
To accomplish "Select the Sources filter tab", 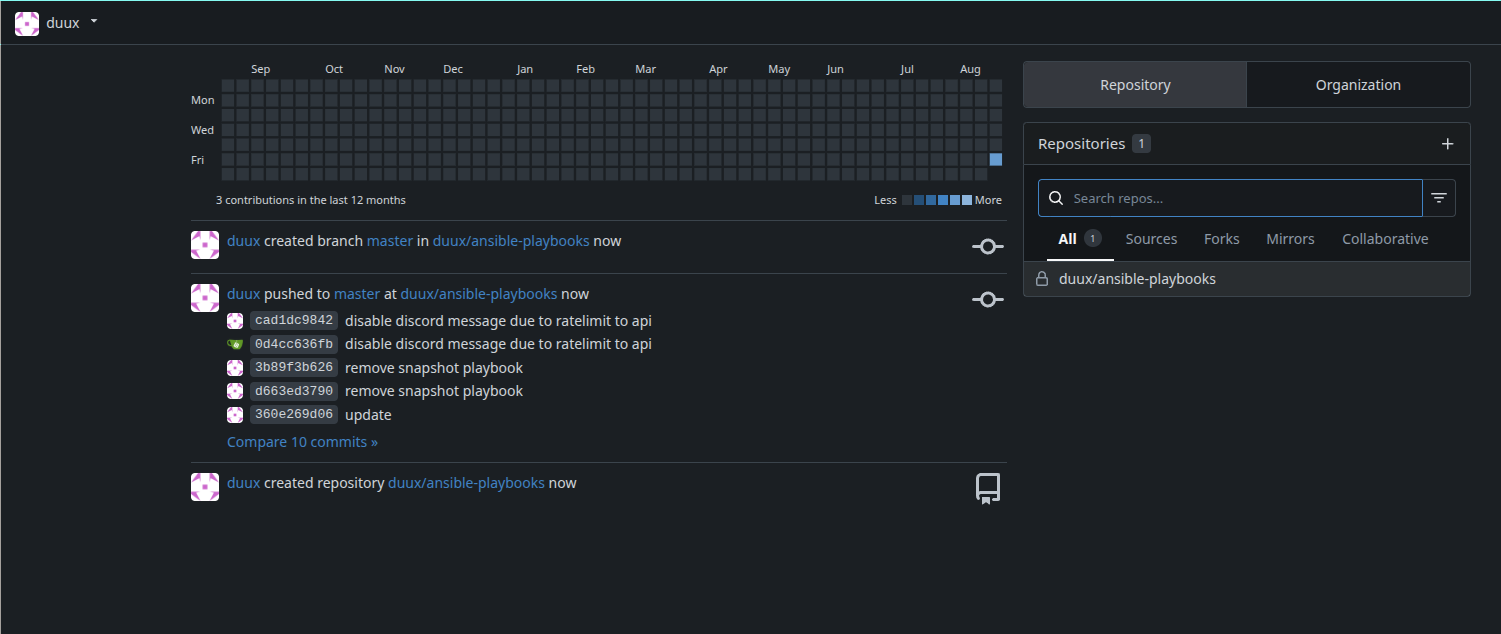I will pyautogui.click(x=1151, y=239).
